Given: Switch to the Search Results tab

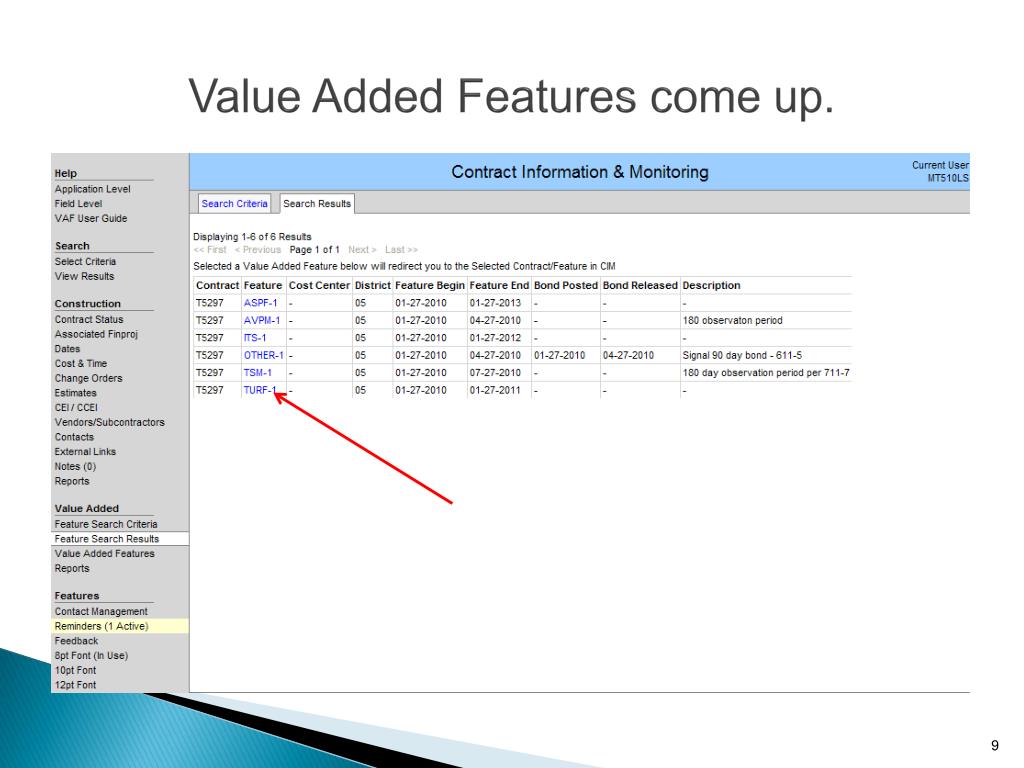Looking at the screenshot, I should coord(317,204).
